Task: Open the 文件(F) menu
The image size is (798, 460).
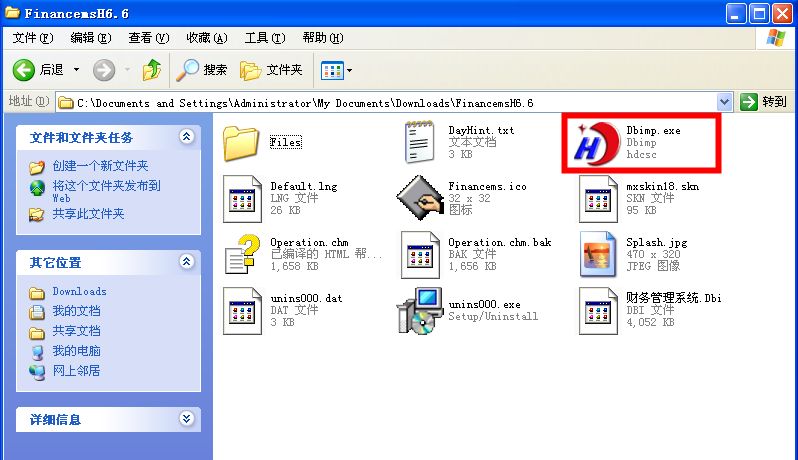Action: (x=33, y=38)
